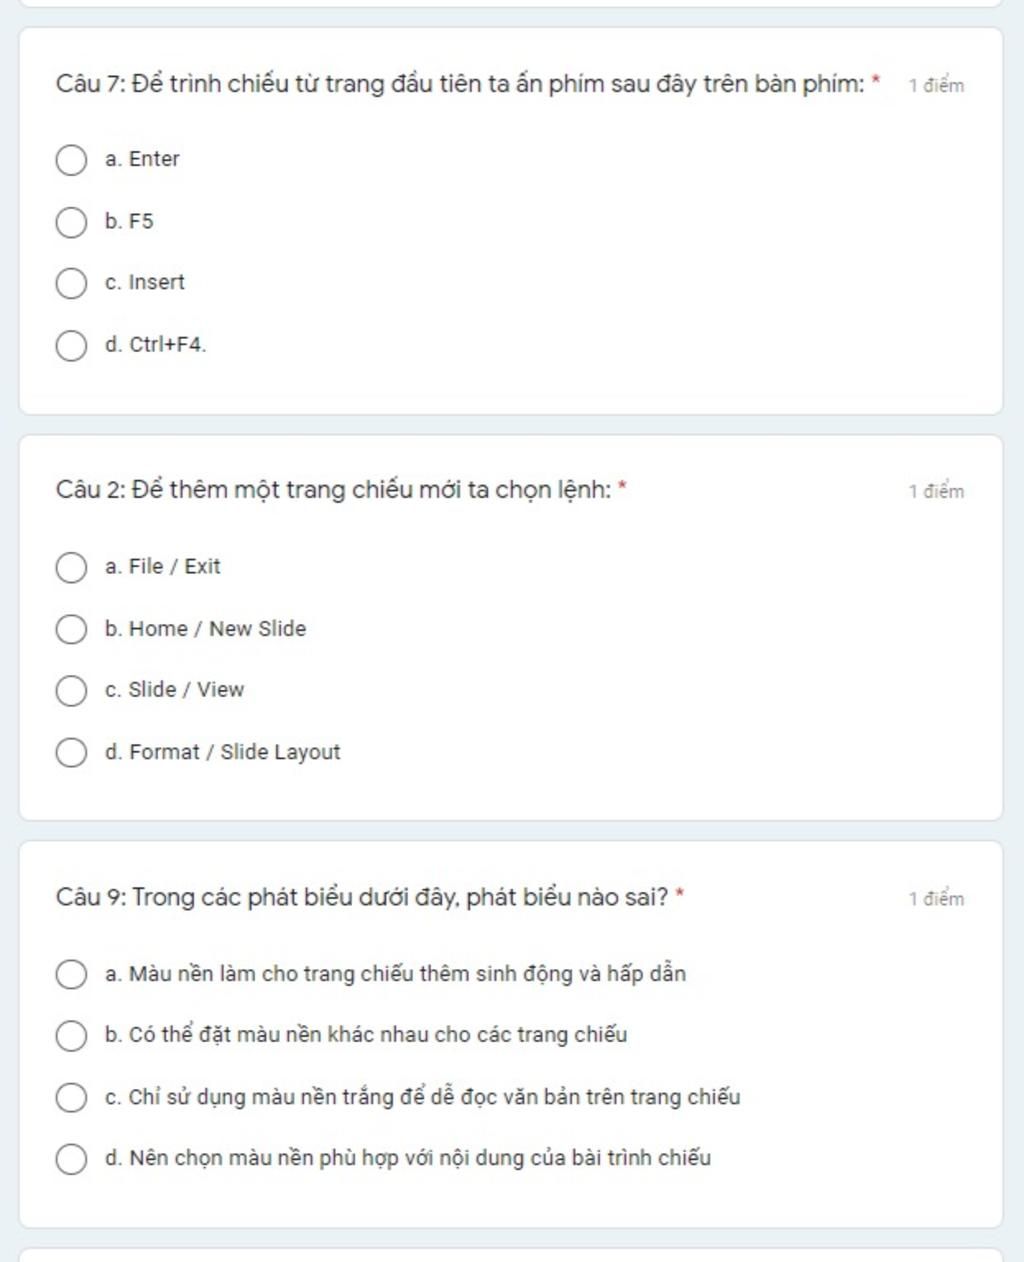Pick answer d. Ctrl+F4

click(x=71, y=345)
